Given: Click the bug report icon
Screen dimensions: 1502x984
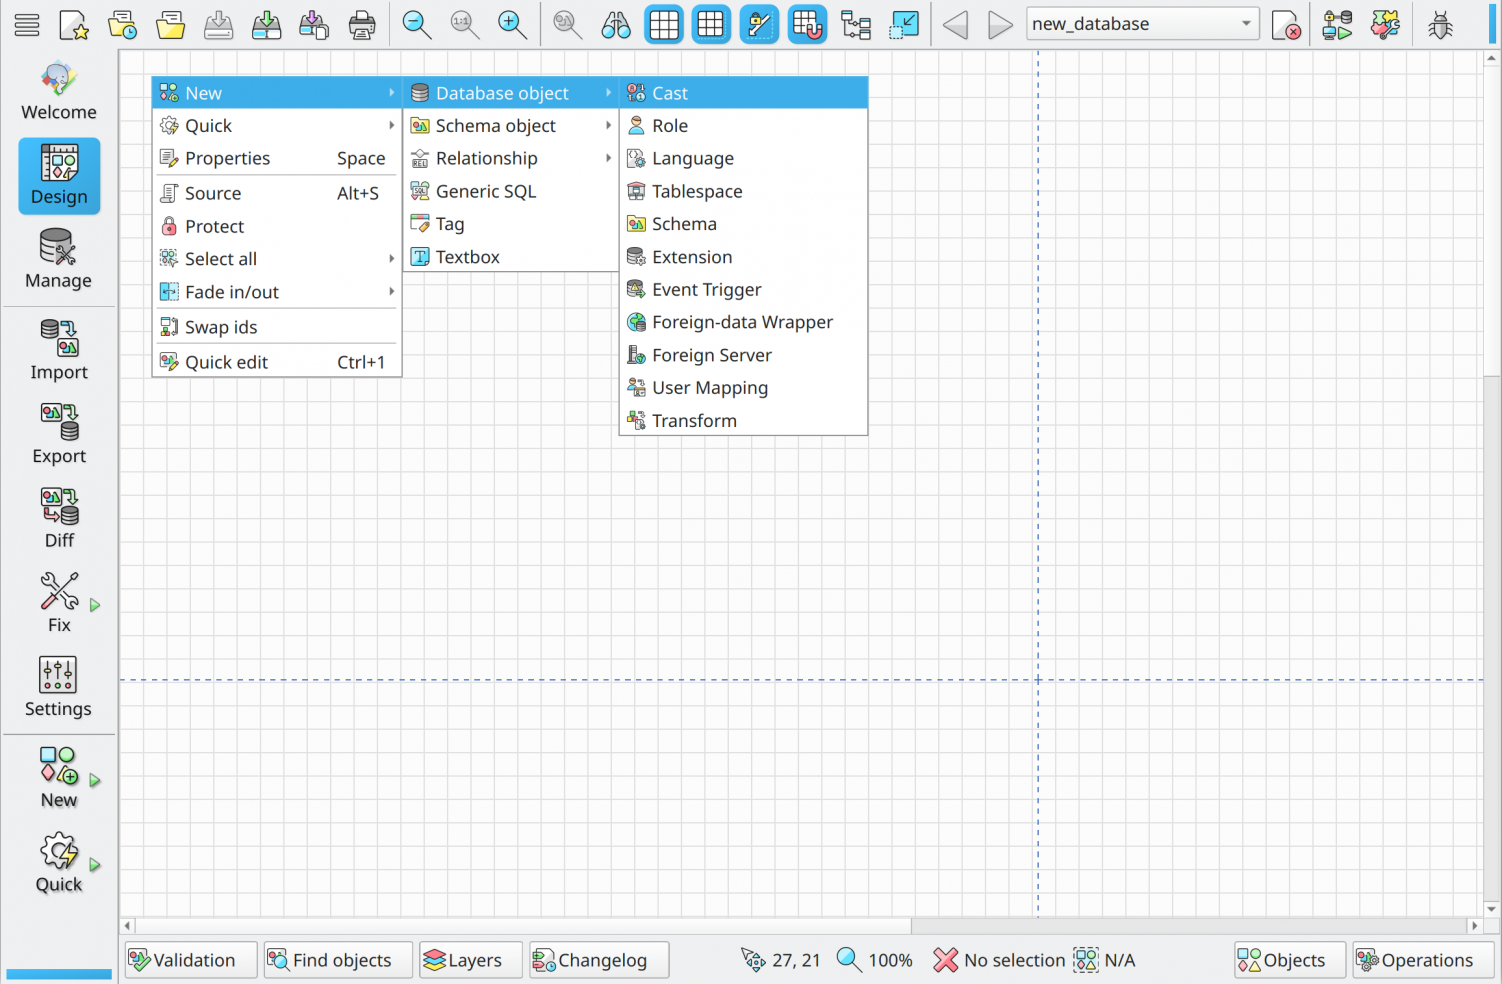Looking at the screenshot, I should (1440, 24).
